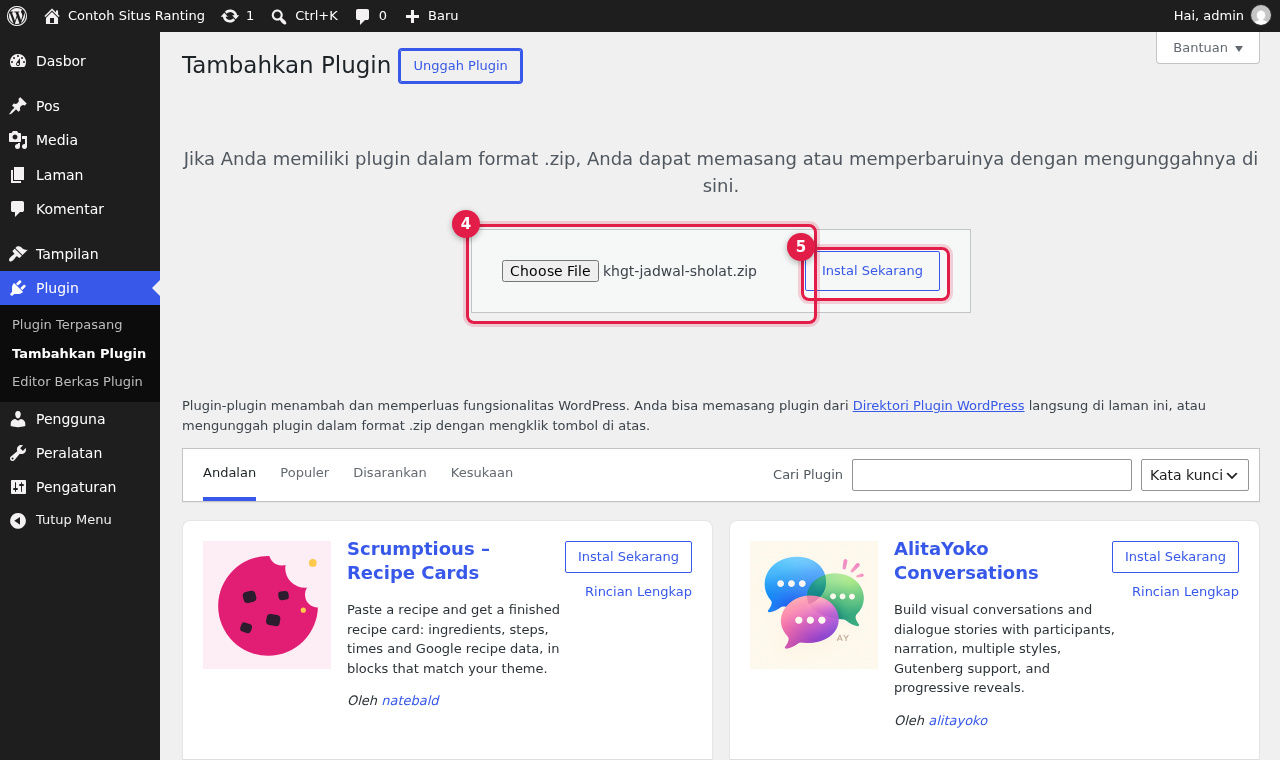Click the Dasbor gauge icon

[18, 61]
